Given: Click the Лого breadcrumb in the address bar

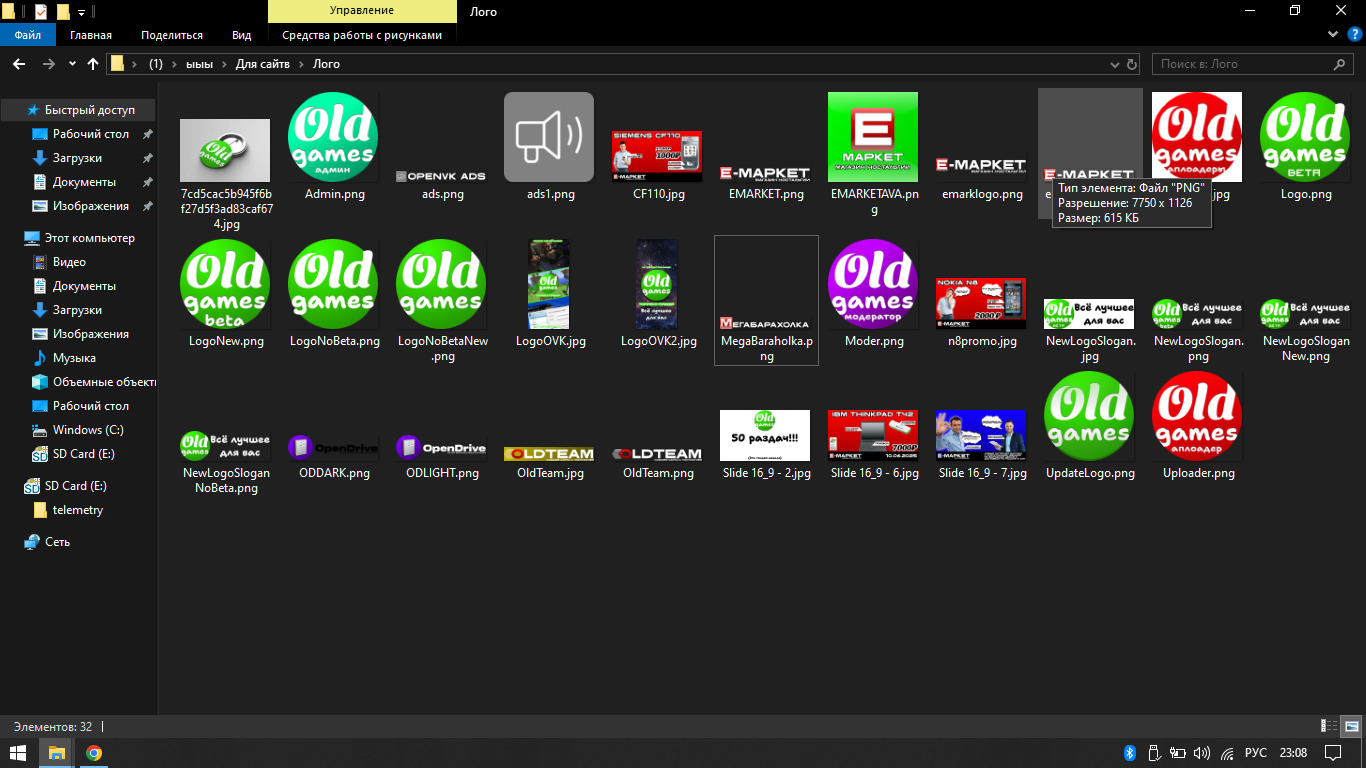Looking at the screenshot, I should click(x=327, y=64).
